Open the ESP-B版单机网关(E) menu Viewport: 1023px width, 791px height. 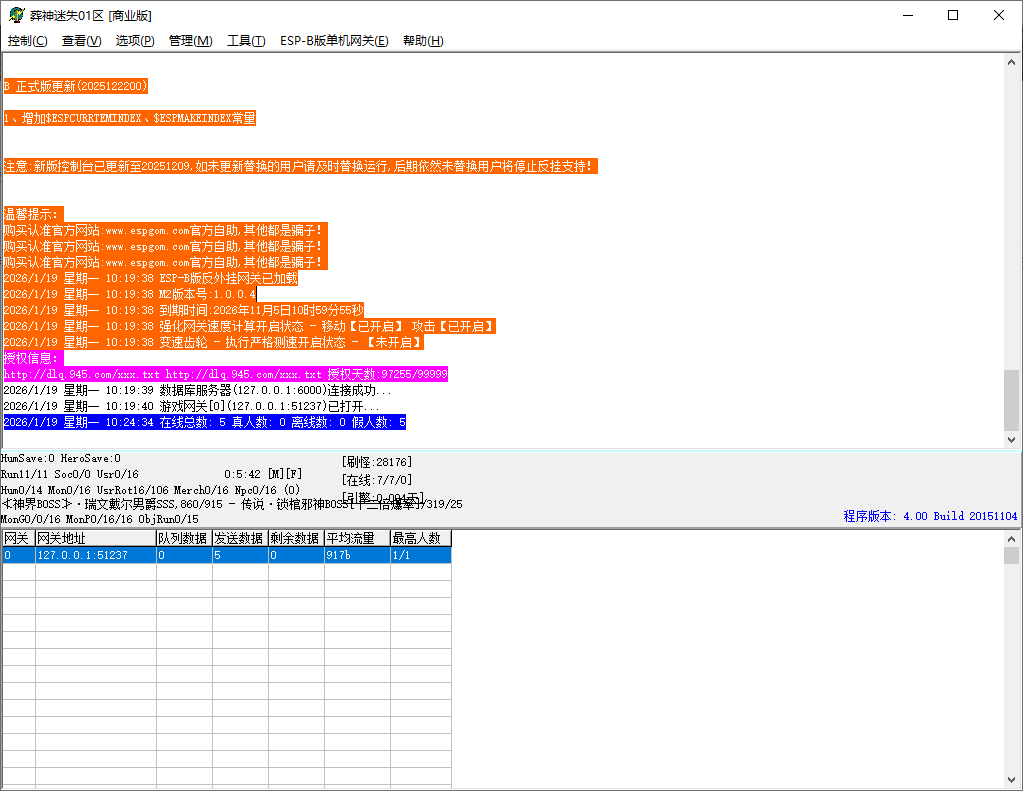click(x=333, y=41)
